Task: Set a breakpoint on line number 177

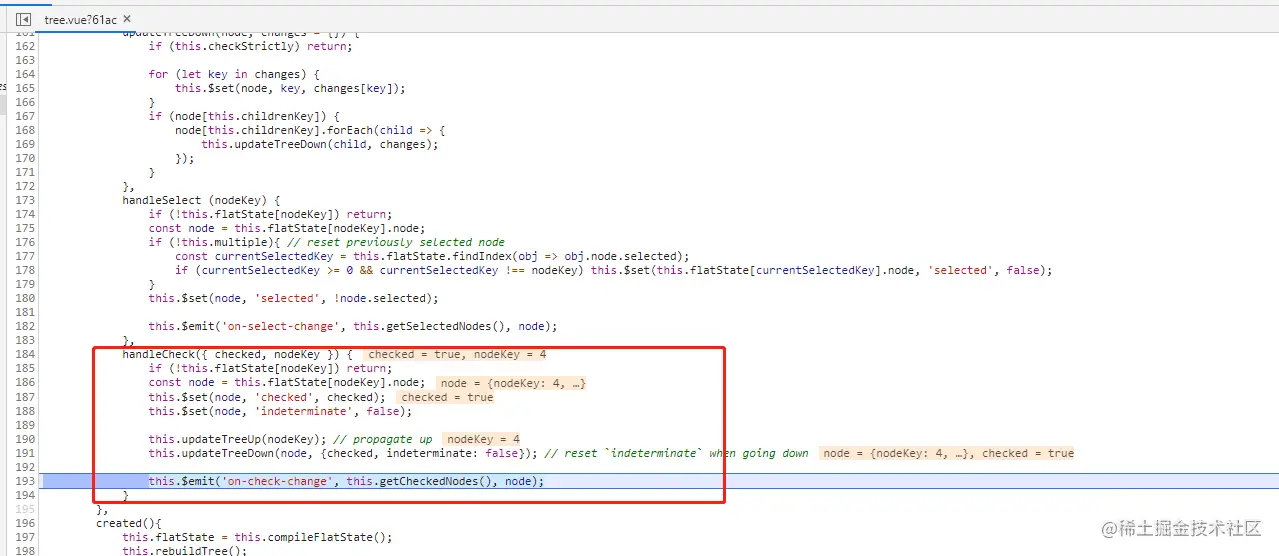Action: pos(25,256)
